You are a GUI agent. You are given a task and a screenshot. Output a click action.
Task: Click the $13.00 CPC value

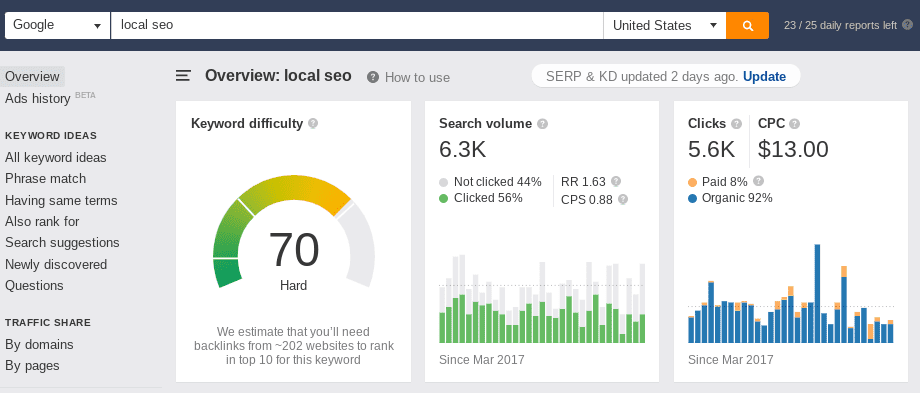[793, 150]
